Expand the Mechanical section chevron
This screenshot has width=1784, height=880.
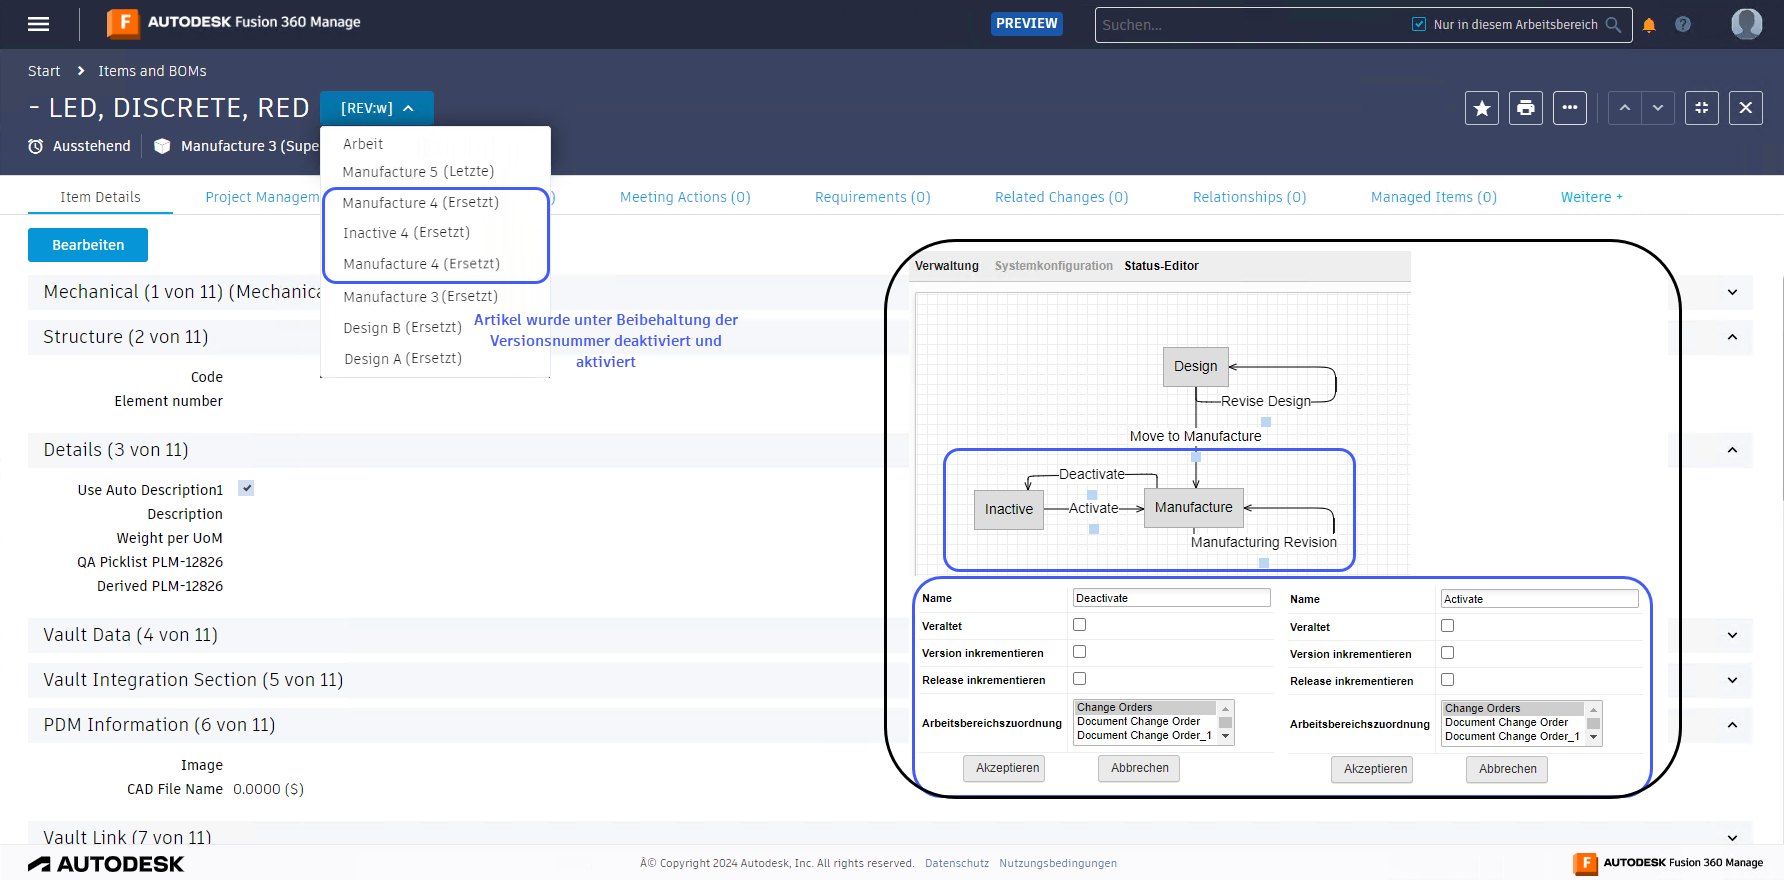[1732, 292]
